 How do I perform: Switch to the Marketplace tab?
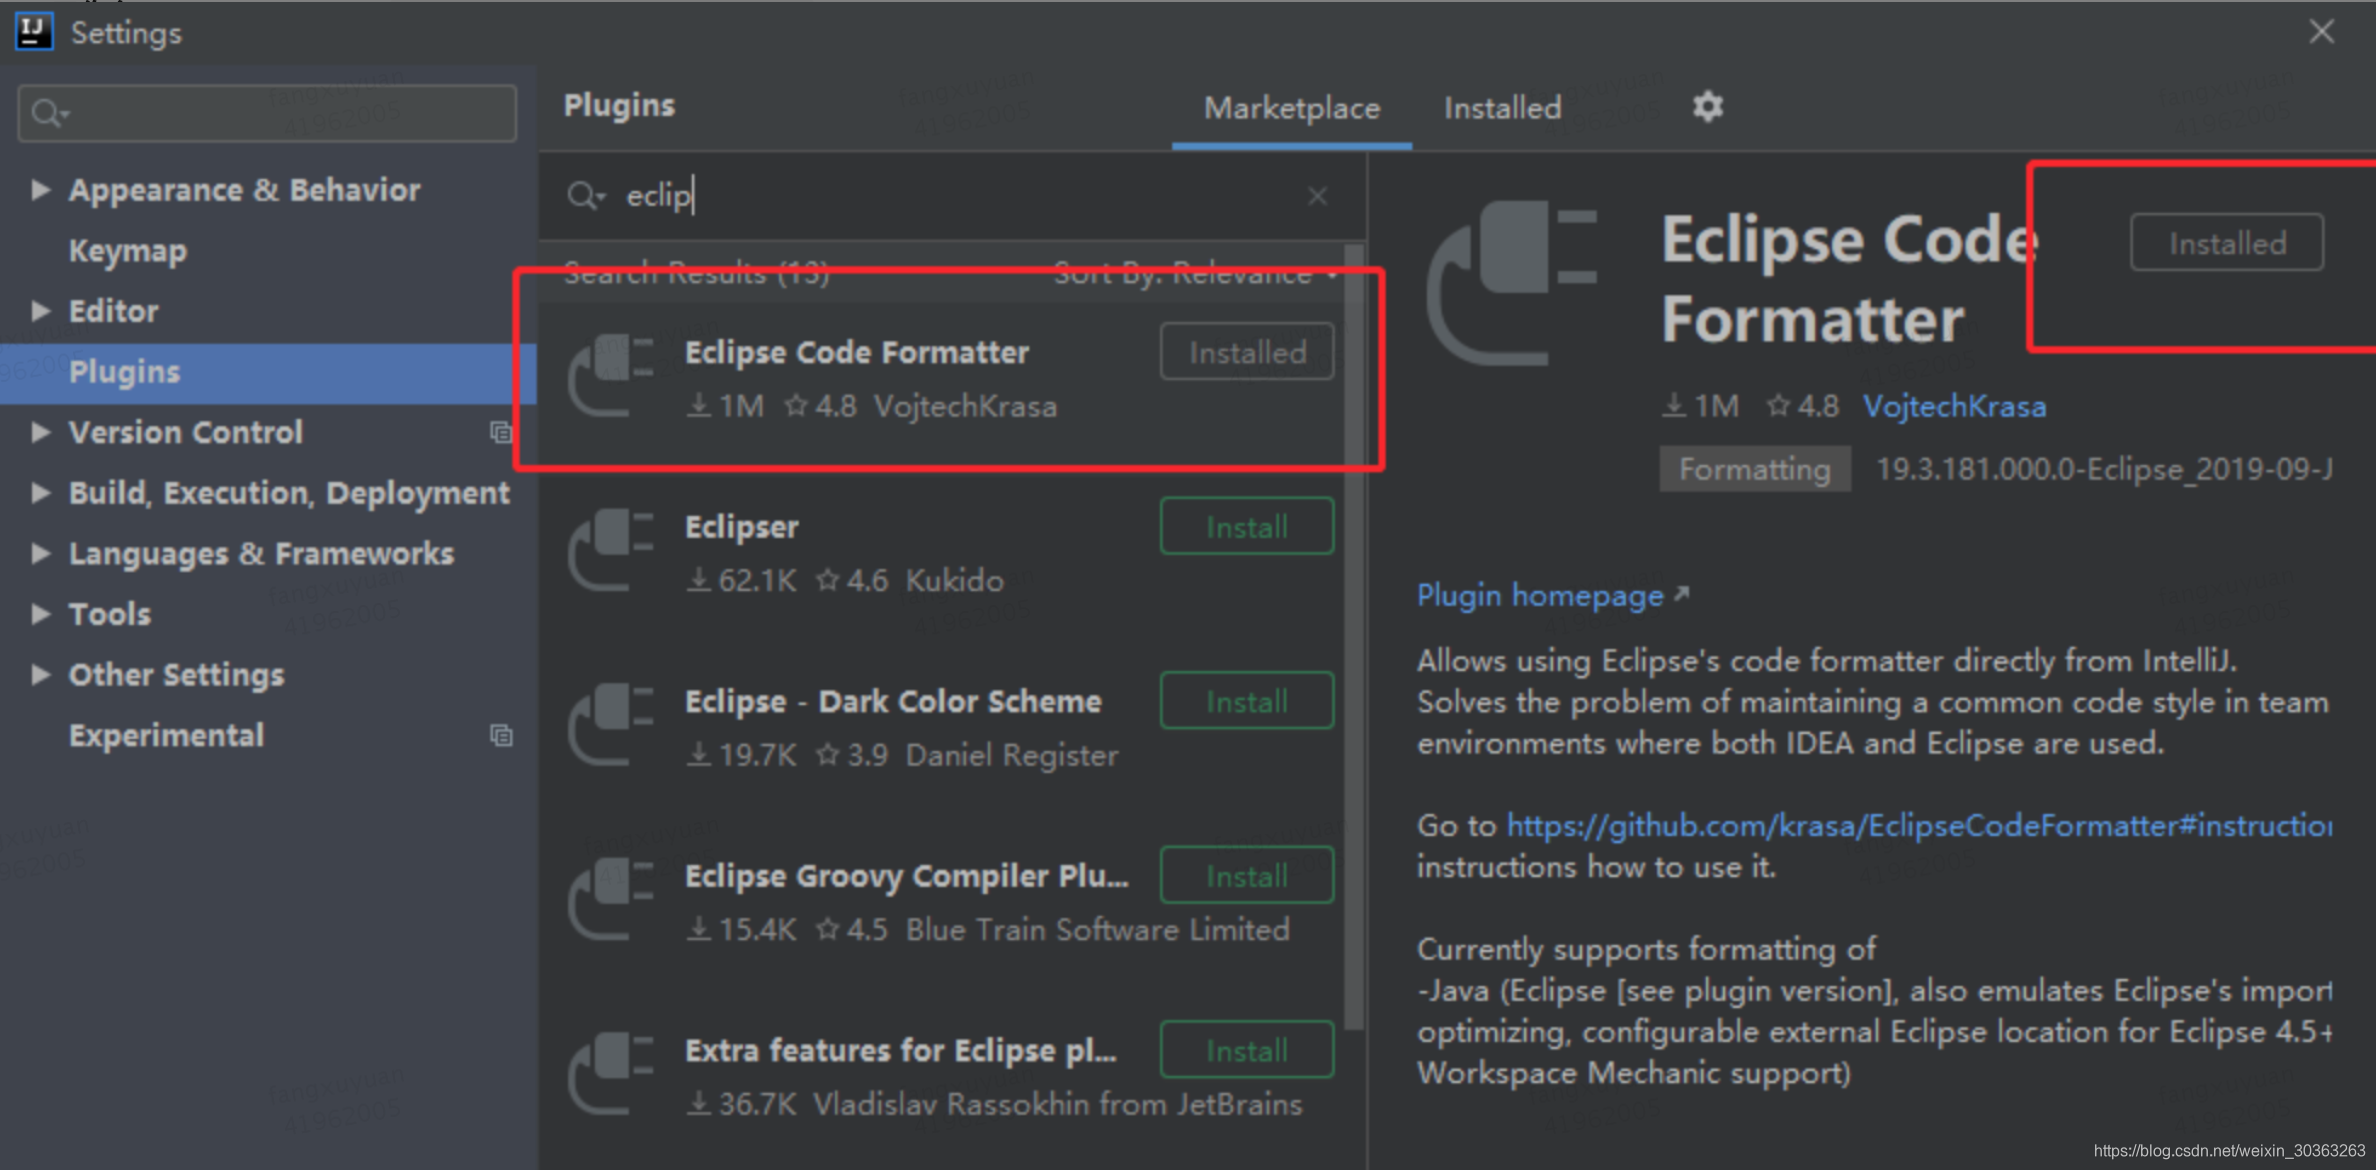[1291, 108]
